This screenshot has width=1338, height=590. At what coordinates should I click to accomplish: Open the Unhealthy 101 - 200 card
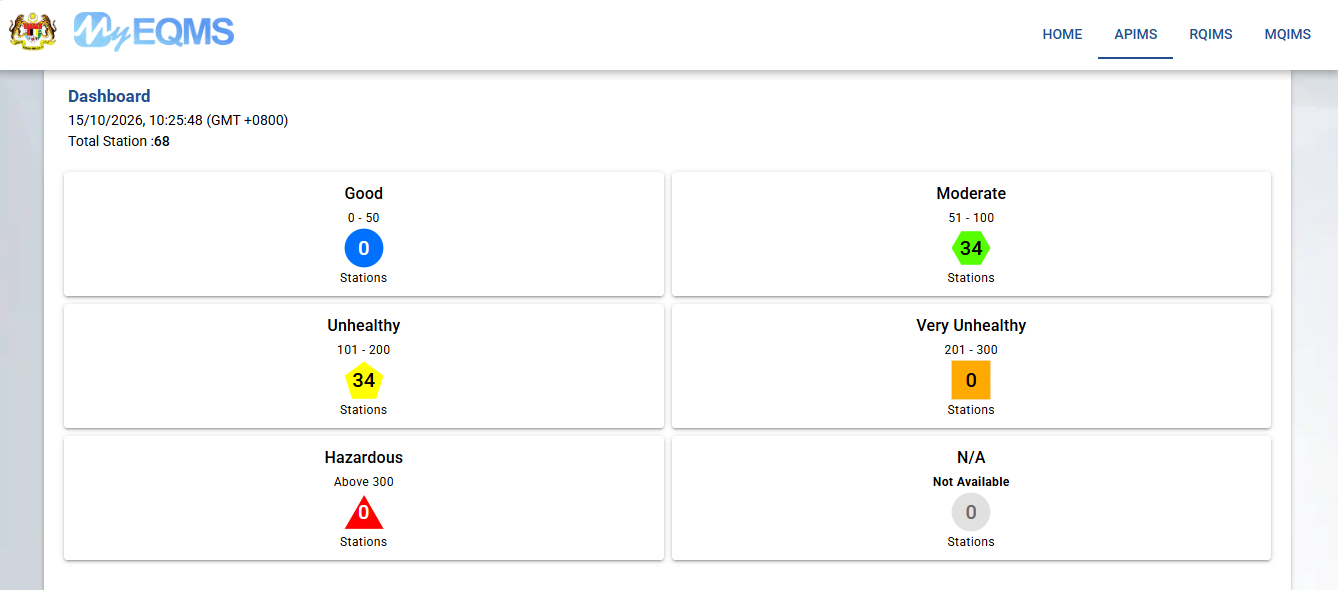point(364,366)
